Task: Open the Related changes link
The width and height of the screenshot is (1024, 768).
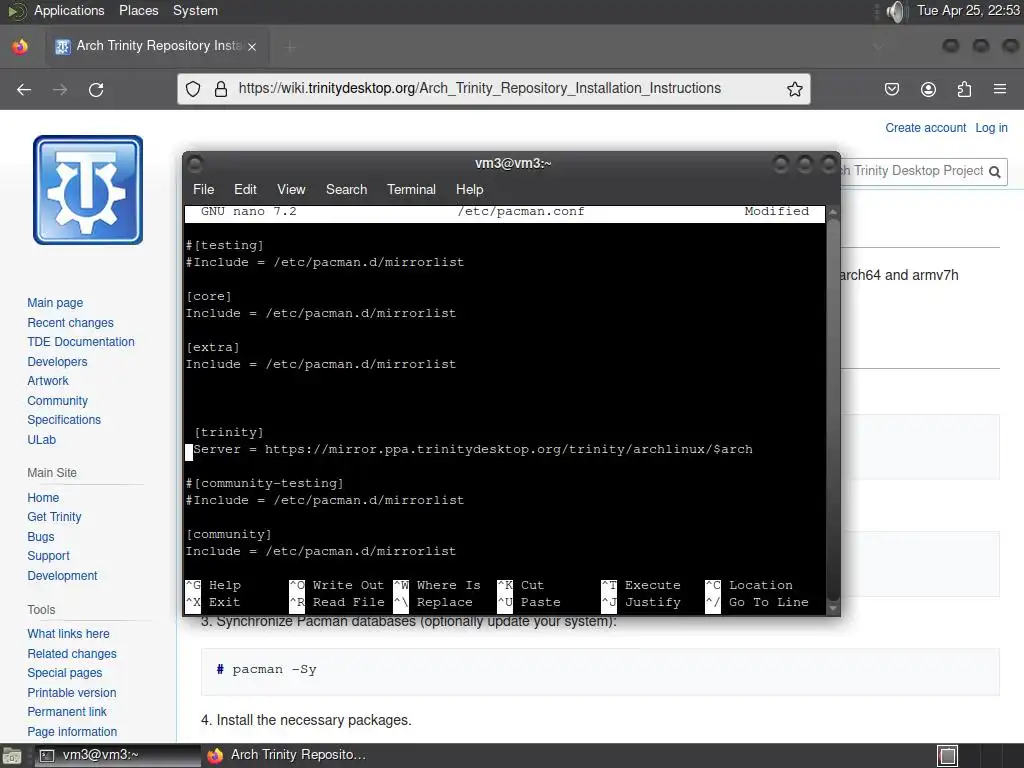Action: coord(72,654)
